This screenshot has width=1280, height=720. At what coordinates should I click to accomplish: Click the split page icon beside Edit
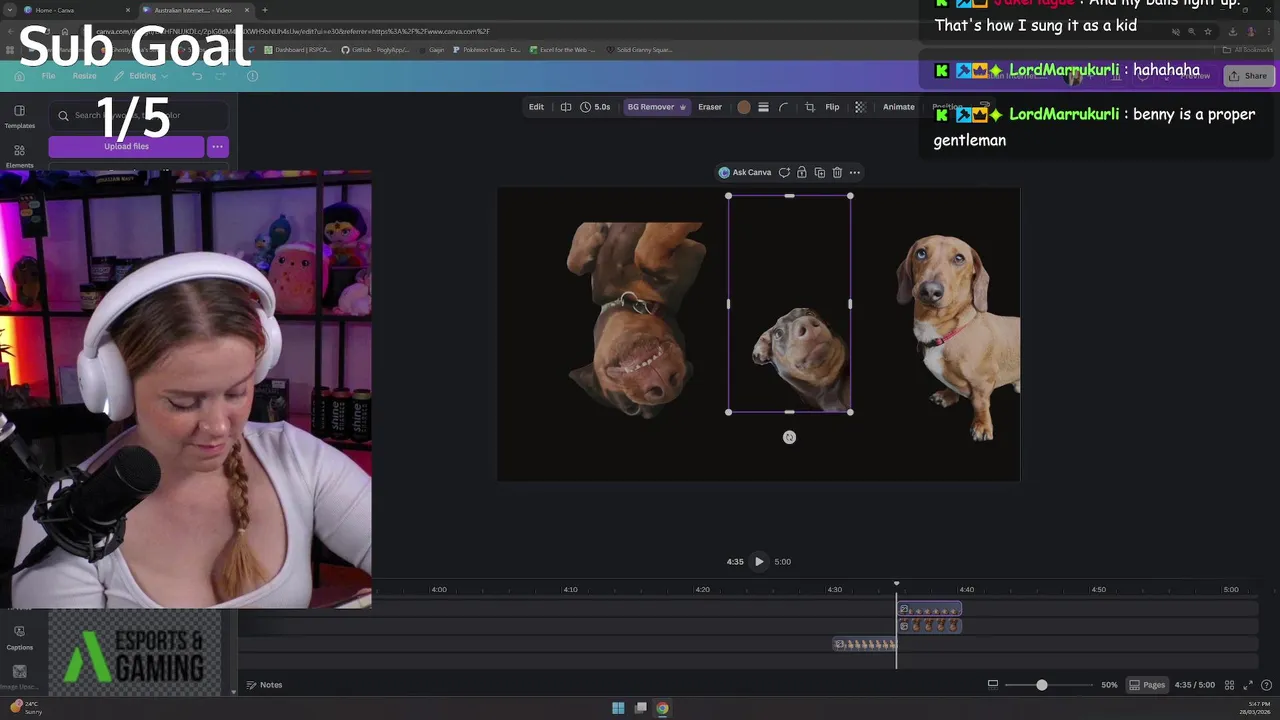(566, 107)
